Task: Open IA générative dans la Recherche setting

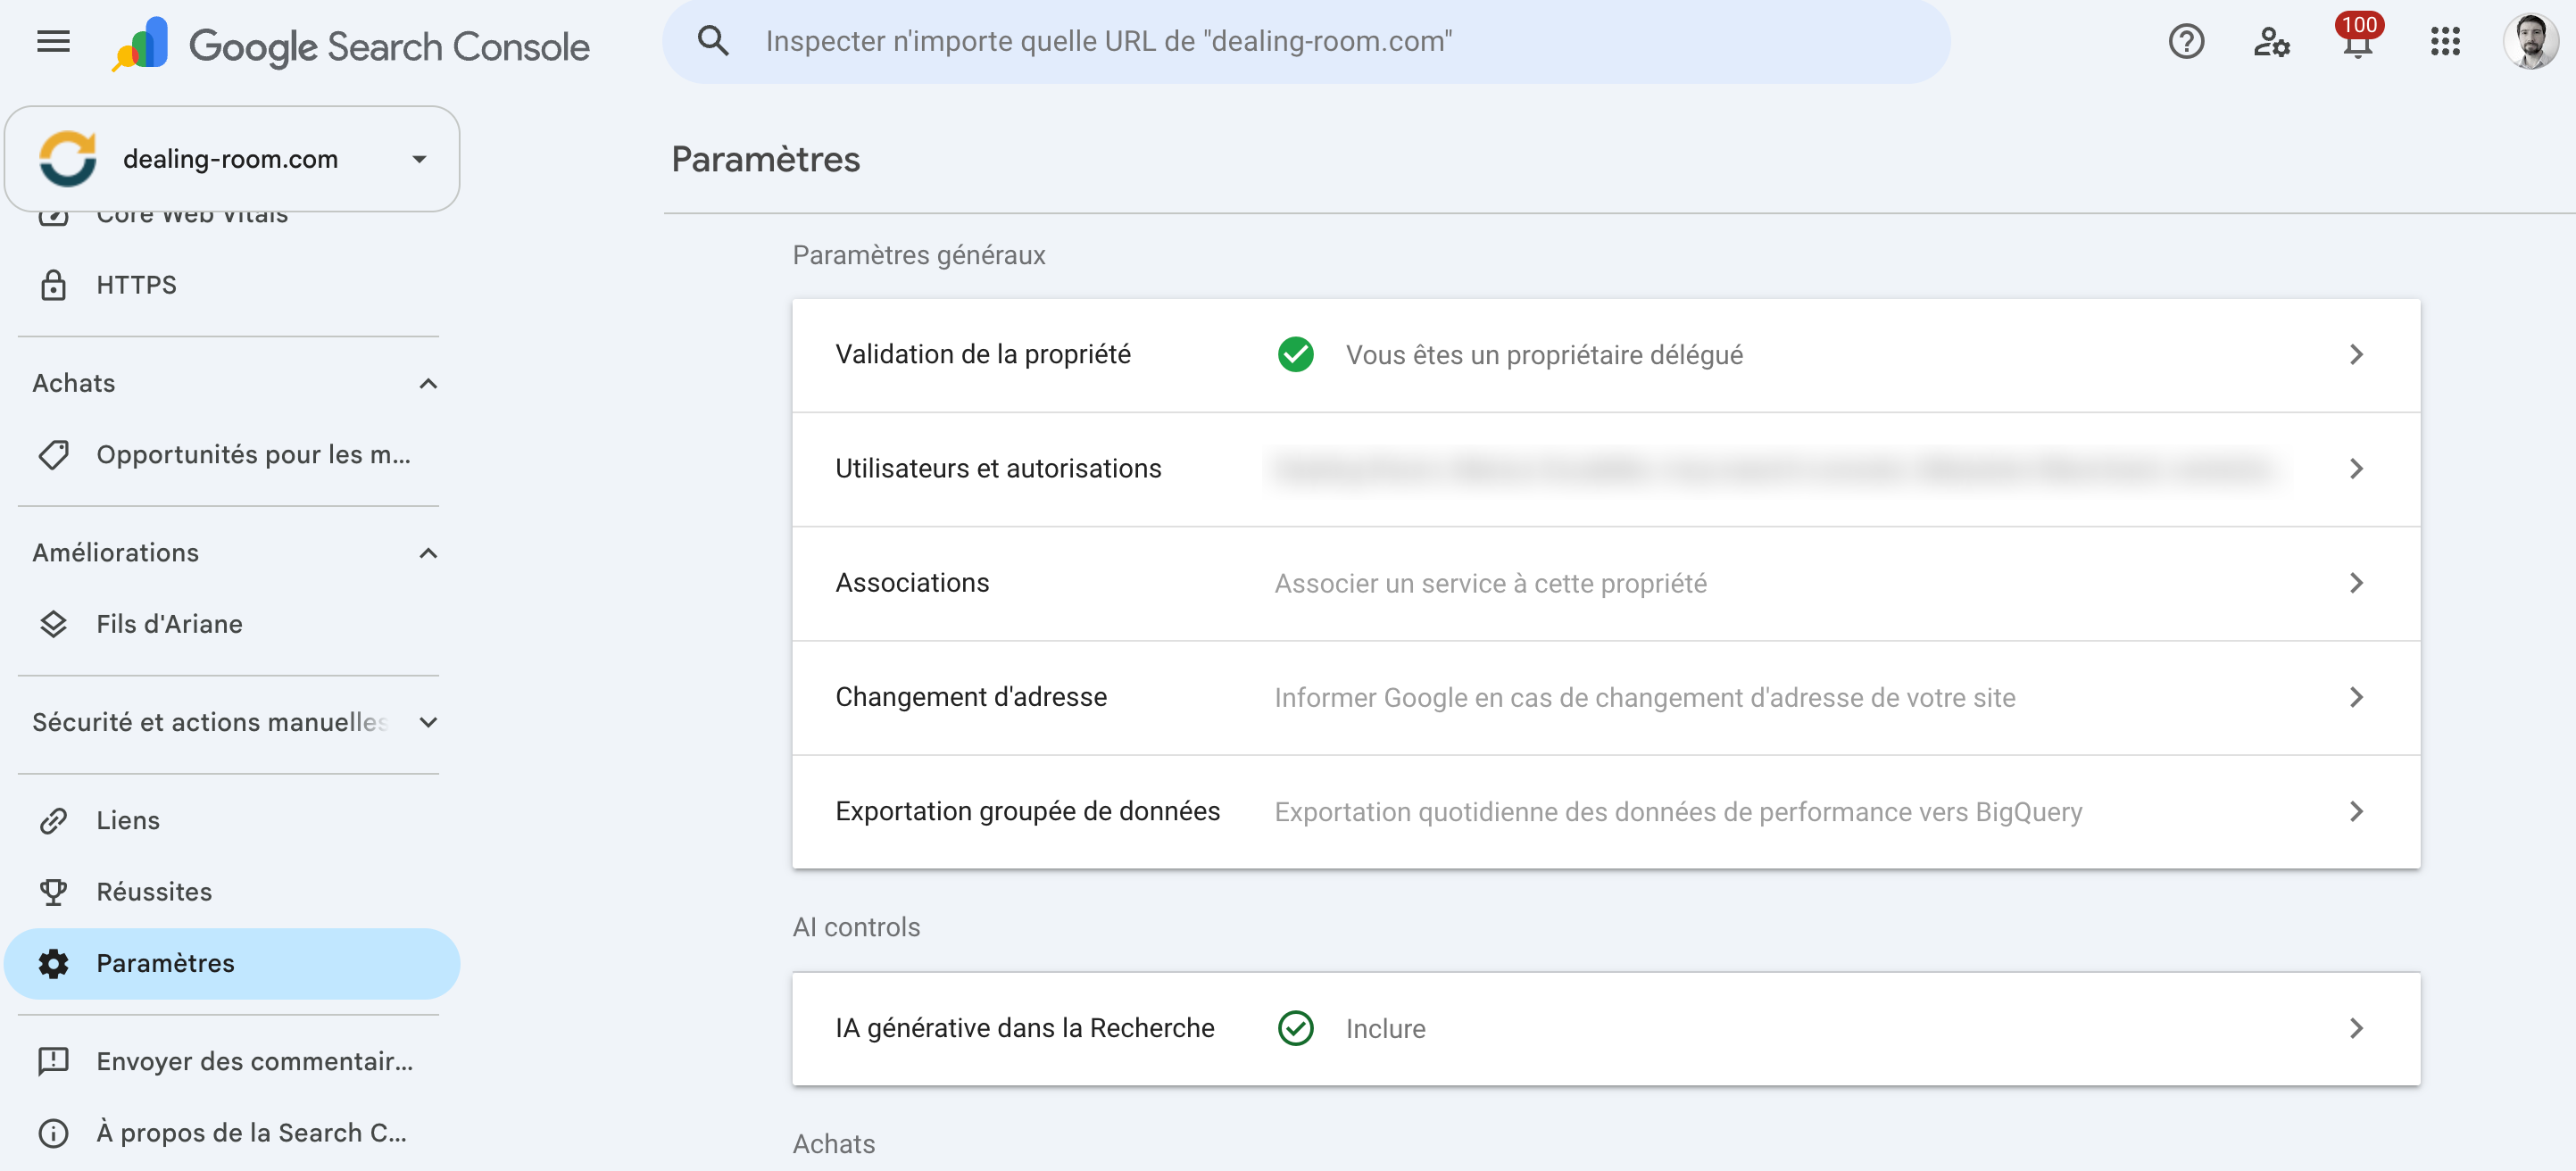Action: (1606, 1029)
